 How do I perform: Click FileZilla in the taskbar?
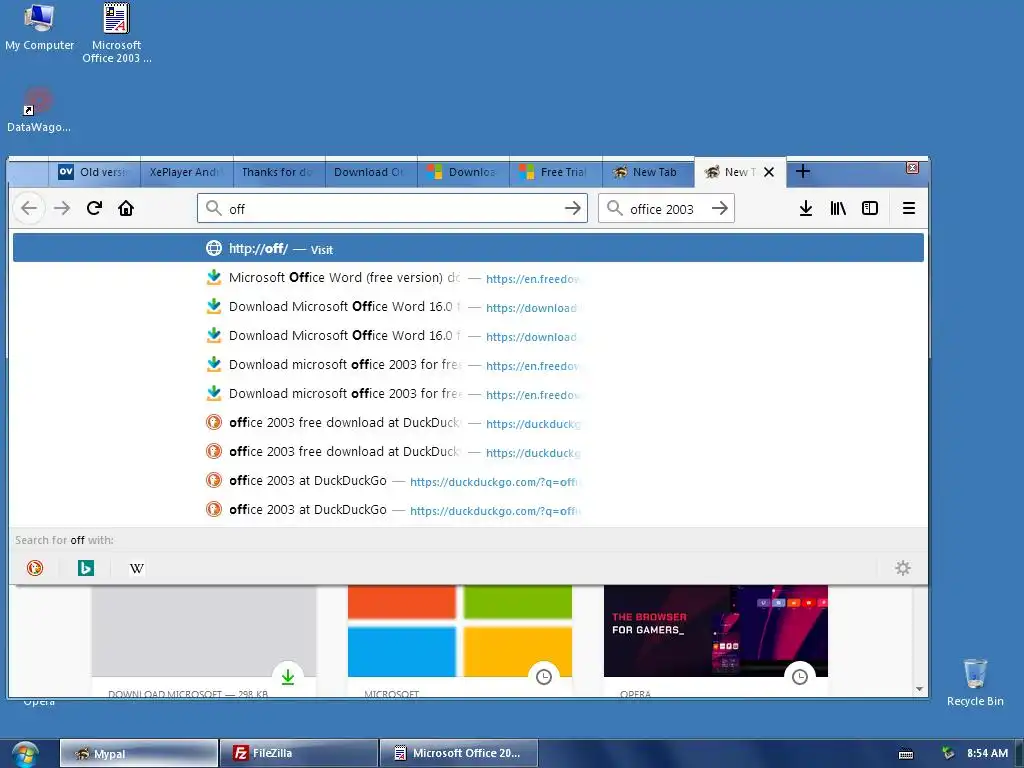[x=299, y=754]
